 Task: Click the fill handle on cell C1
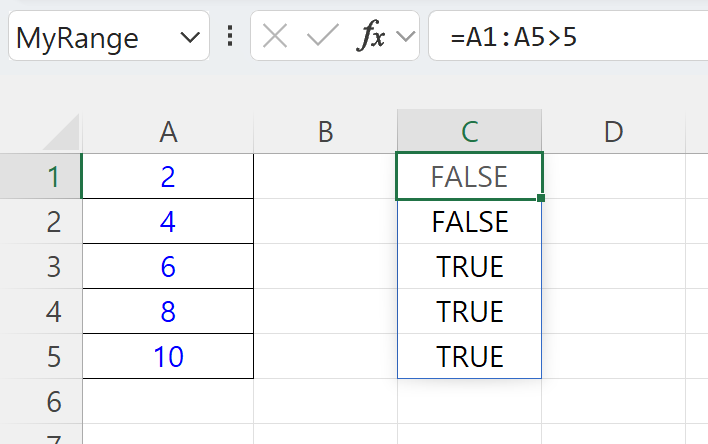(541, 198)
